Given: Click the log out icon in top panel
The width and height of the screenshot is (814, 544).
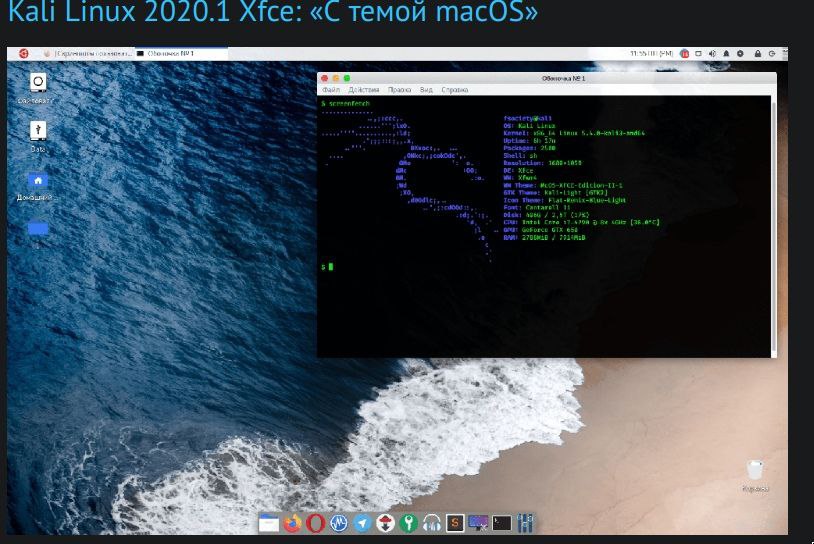Looking at the screenshot, I should (x=772, y=53).
